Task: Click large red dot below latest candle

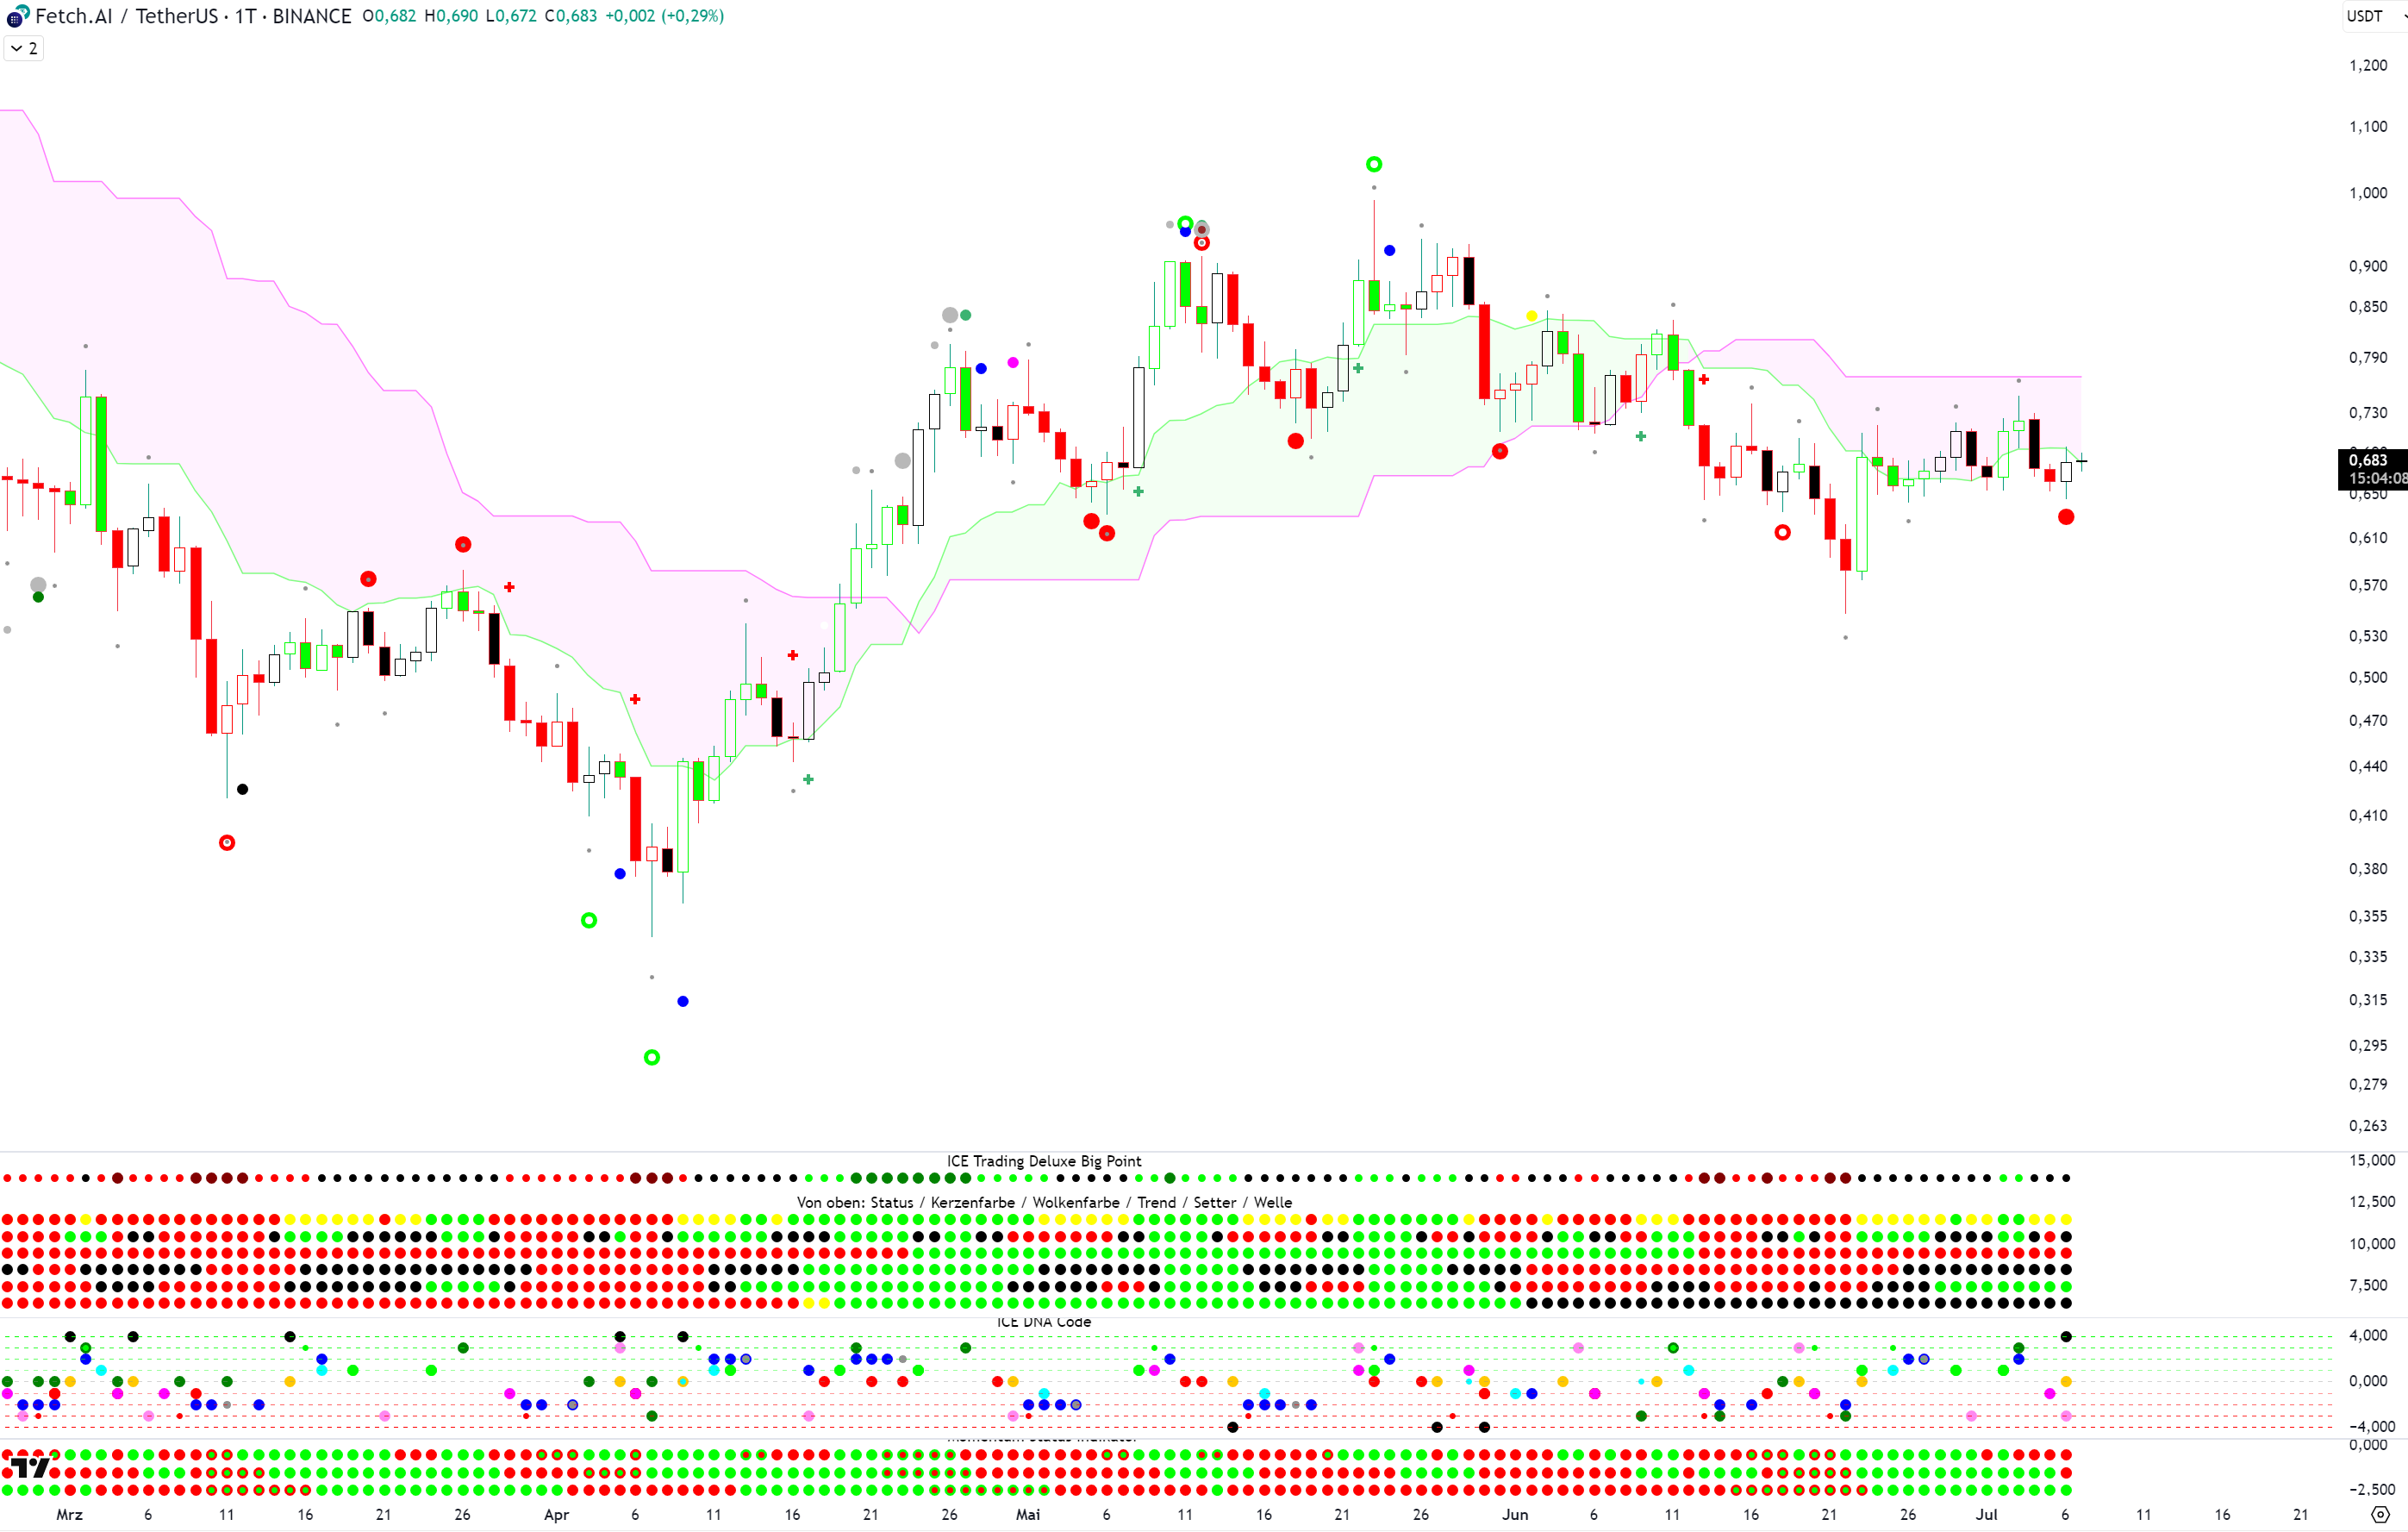Action: click(x=2066, y=517)
